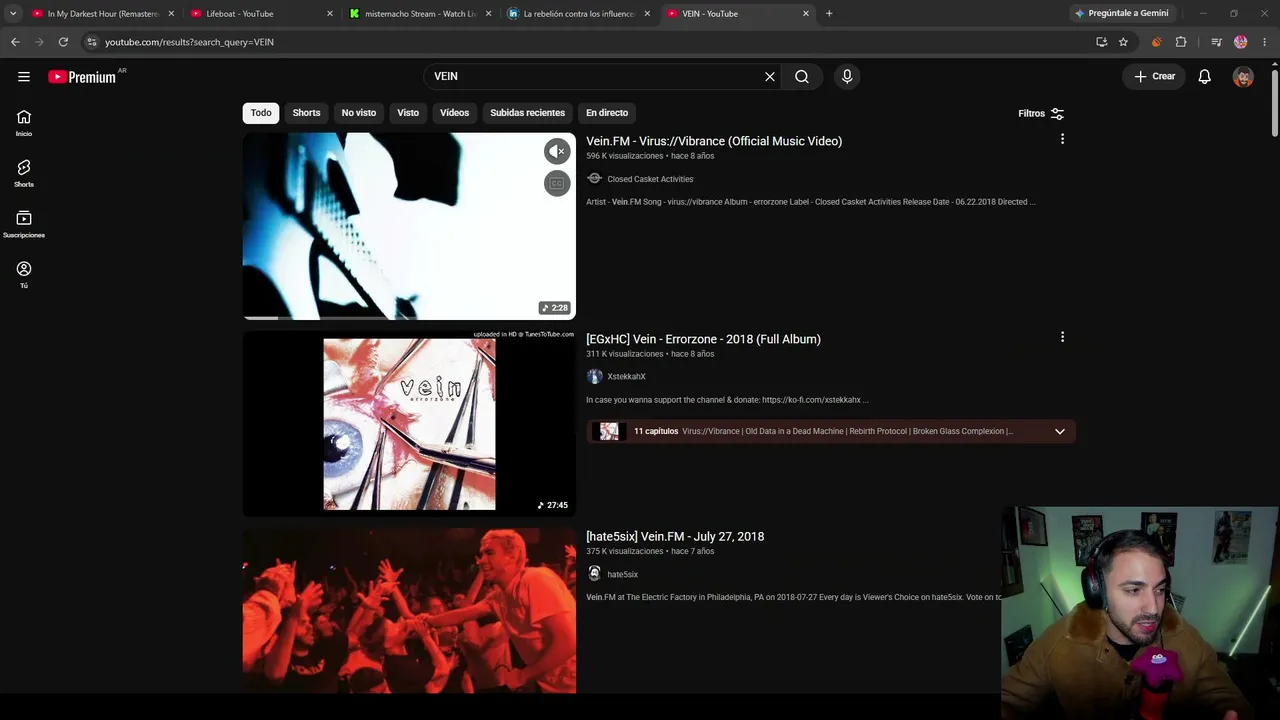
Task: Play the Errorzone album cover thumbnail
Action: pyautogui.click(x=409, y=424)
